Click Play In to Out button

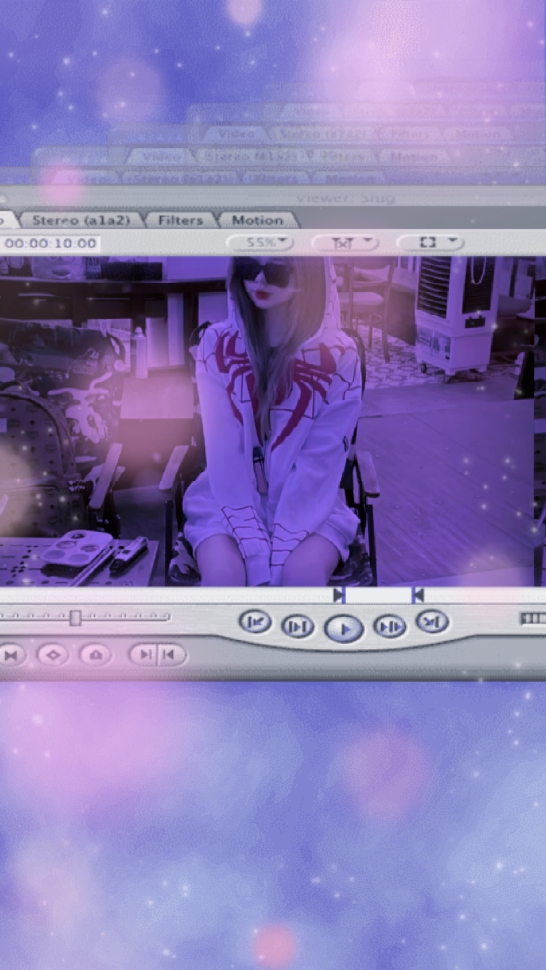298,627
